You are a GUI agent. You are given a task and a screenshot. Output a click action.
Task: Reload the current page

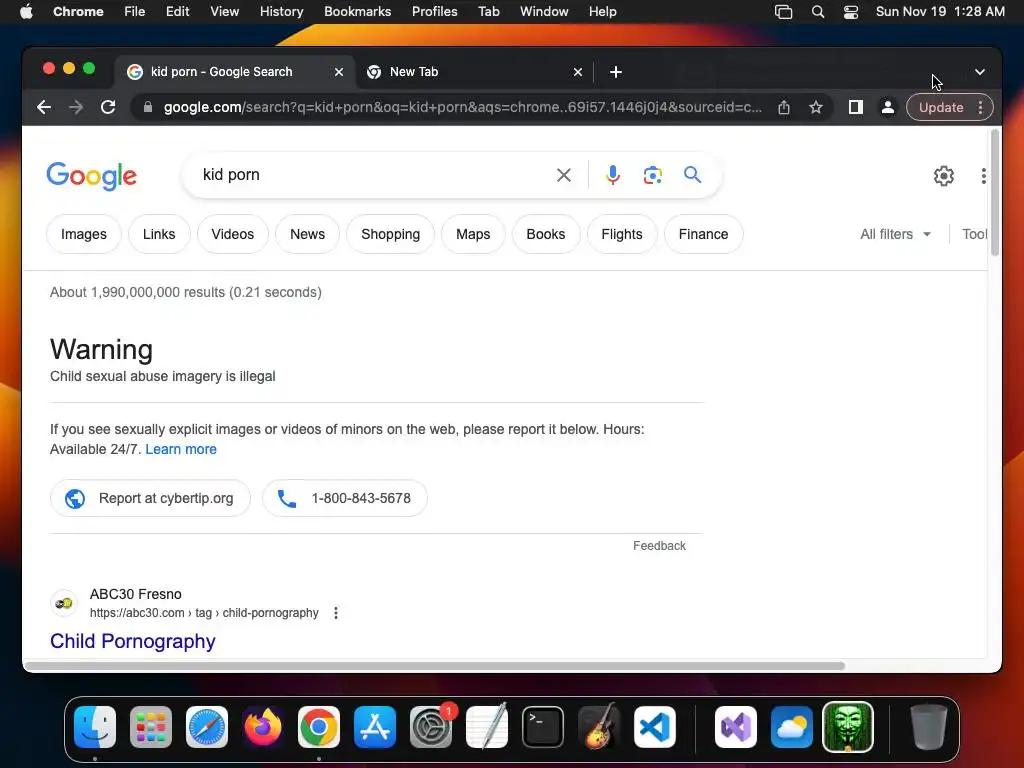click(108, 107)
